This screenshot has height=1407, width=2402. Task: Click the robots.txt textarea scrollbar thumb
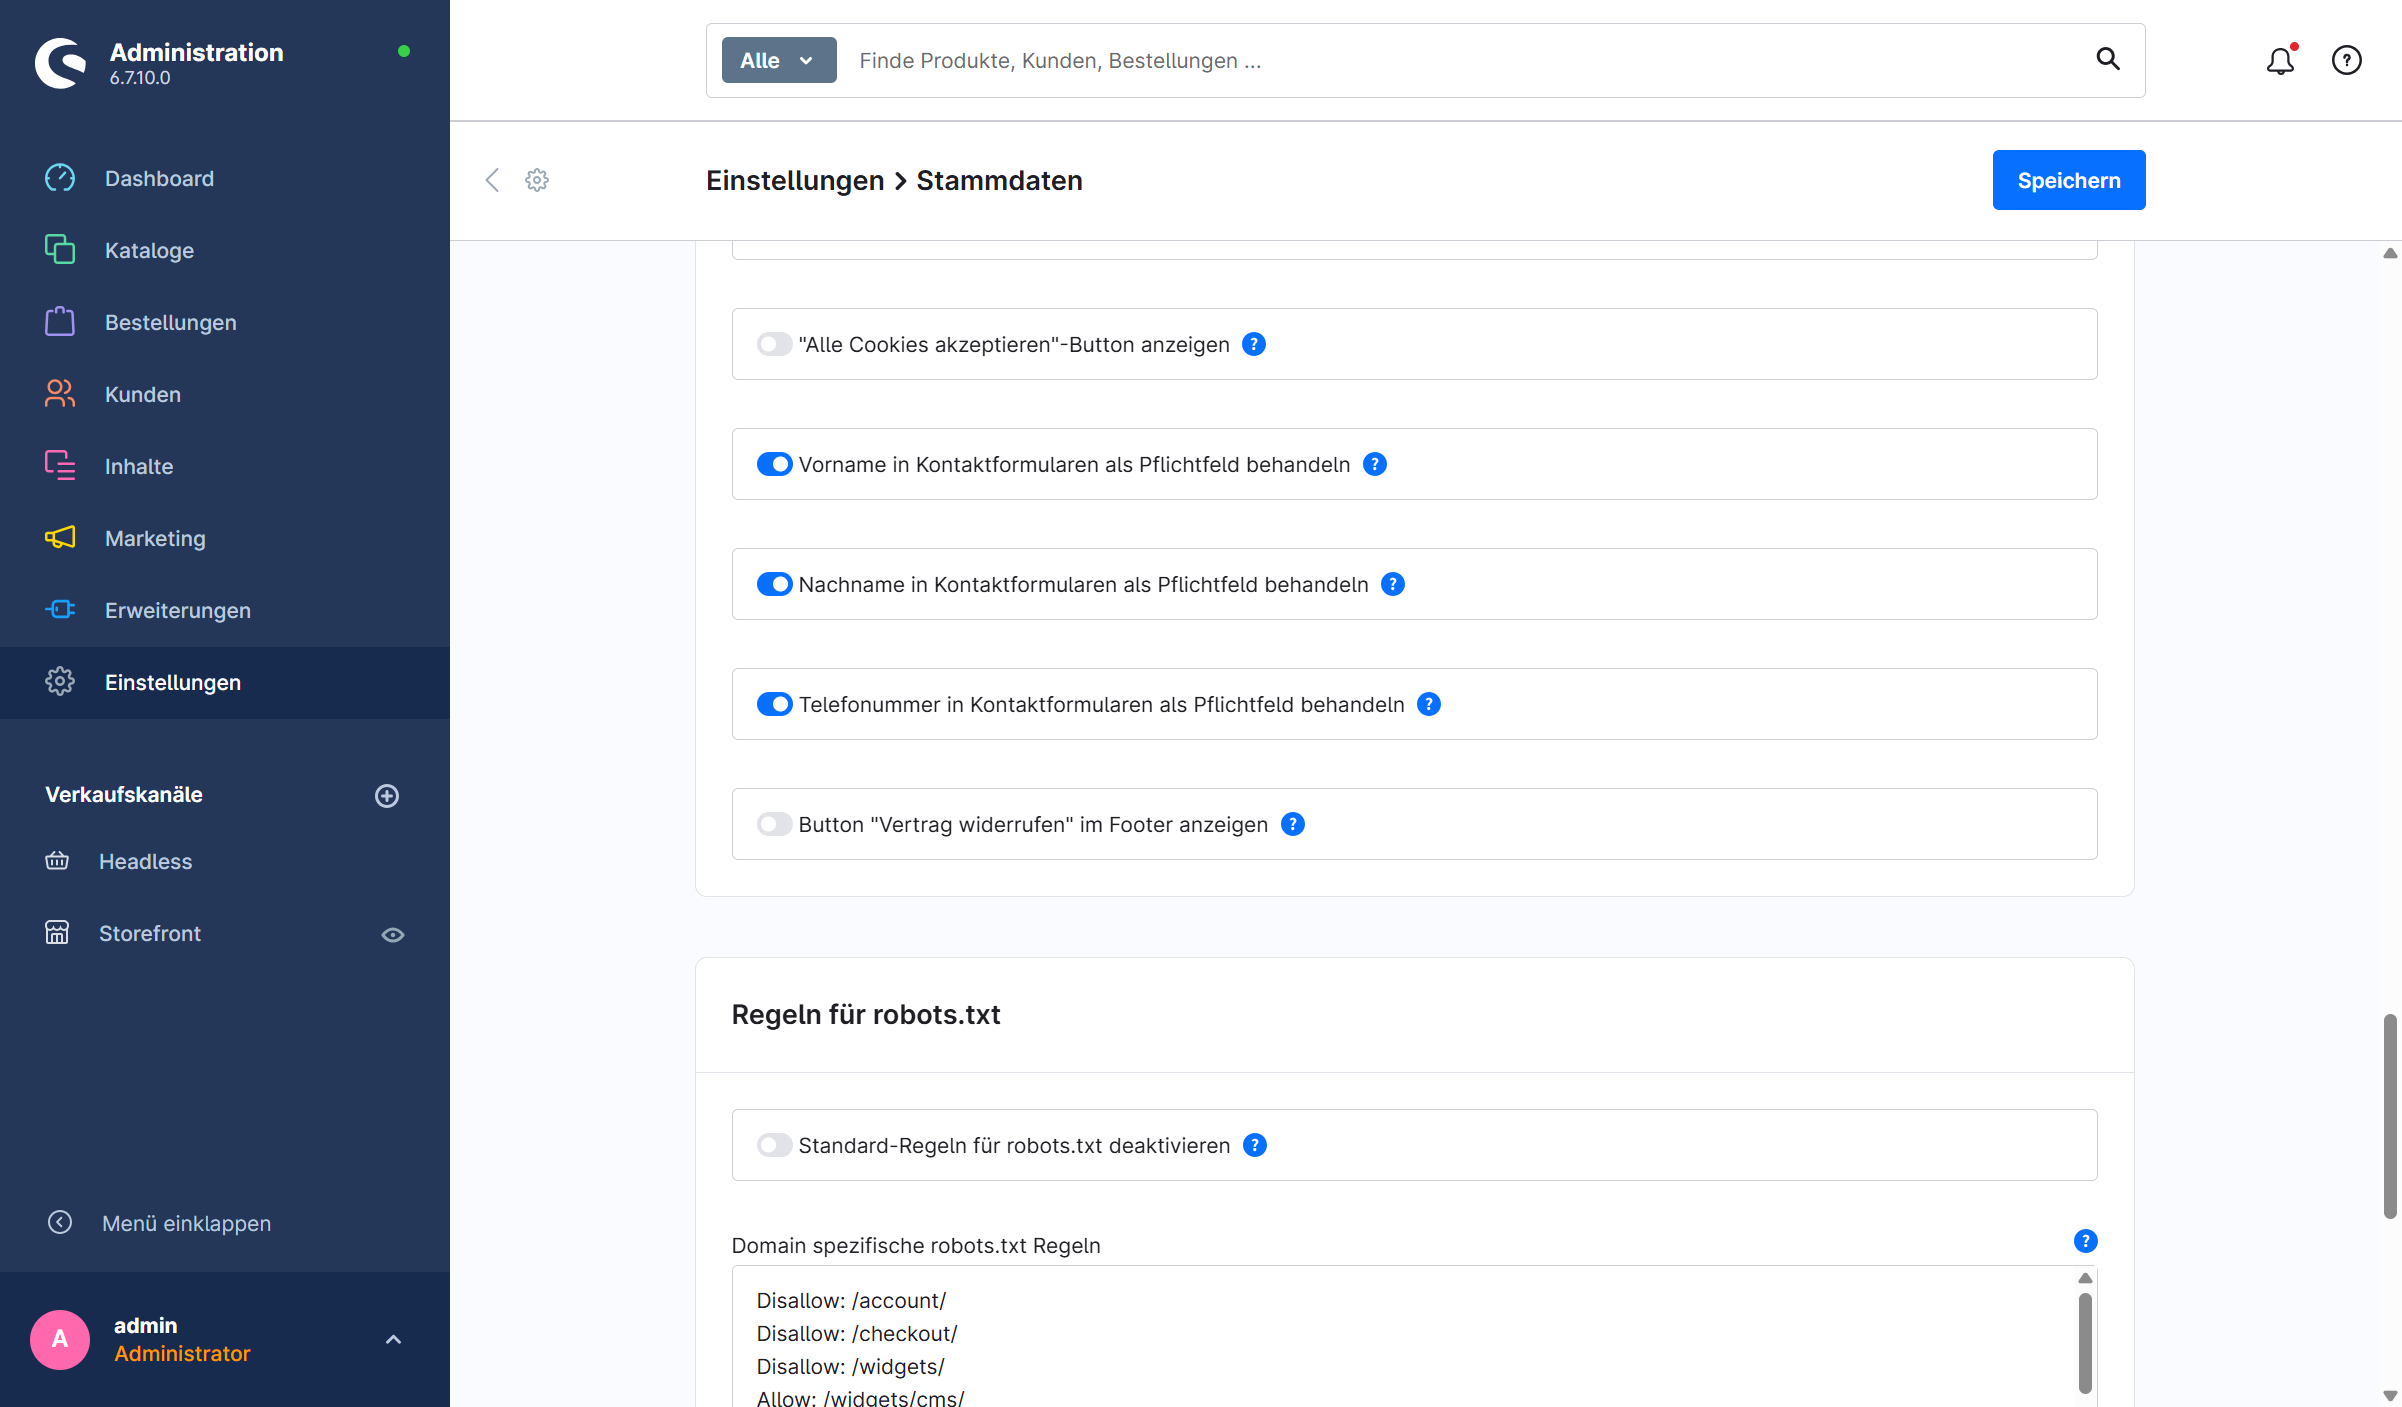(x=2085, y=1343)
